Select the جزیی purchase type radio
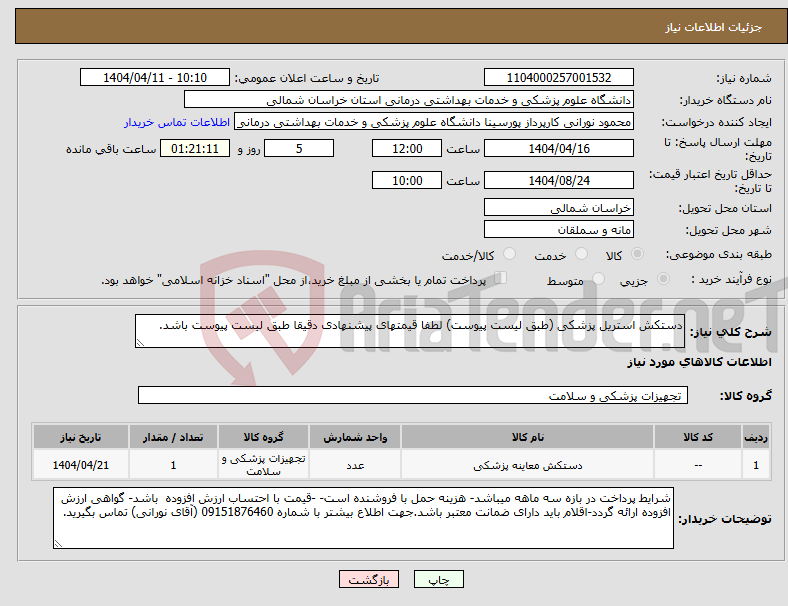This screenshot has width=788, height=606. pyautogui.click(x=663, y=279)
